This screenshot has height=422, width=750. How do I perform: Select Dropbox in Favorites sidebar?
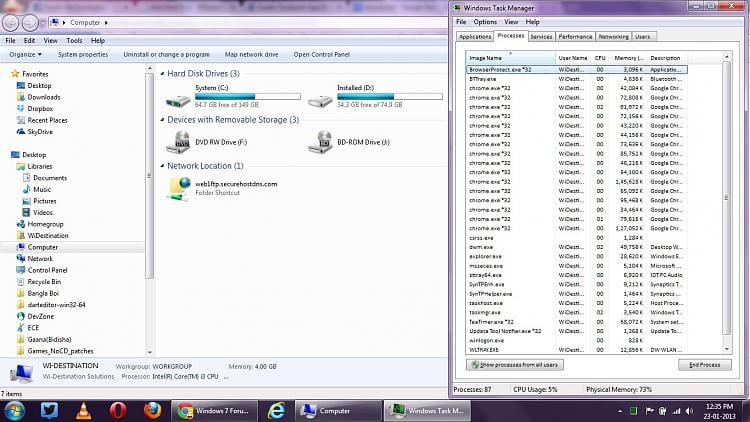[x=40, y=109]
